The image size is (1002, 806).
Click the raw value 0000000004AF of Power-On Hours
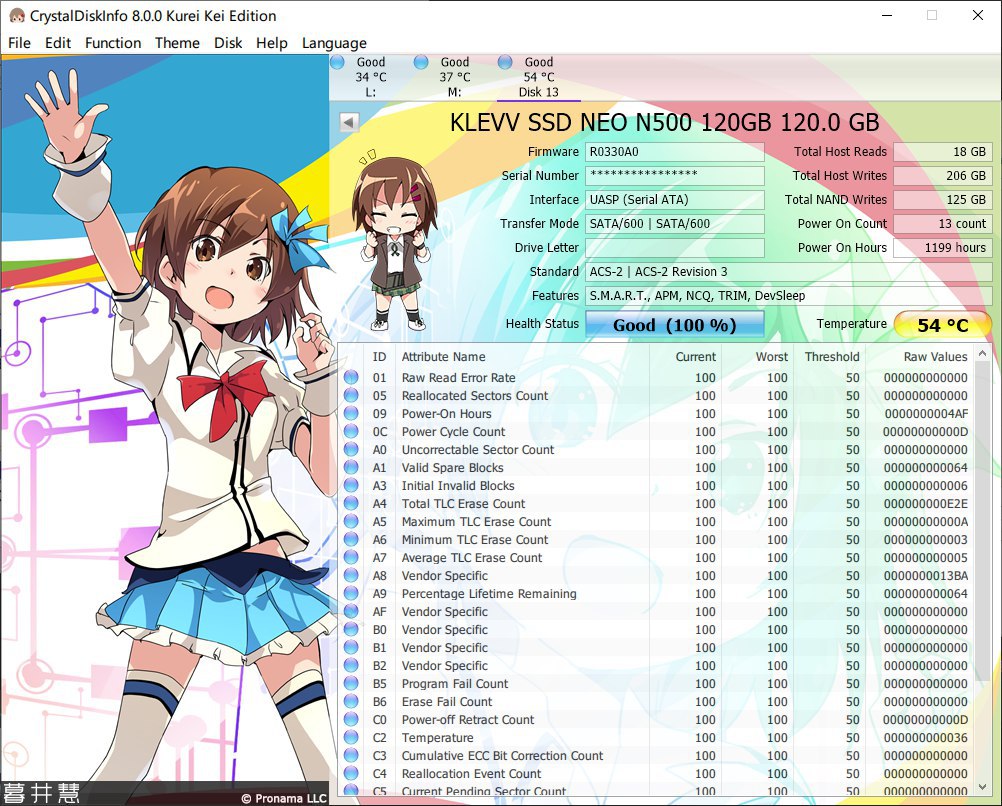926,414
